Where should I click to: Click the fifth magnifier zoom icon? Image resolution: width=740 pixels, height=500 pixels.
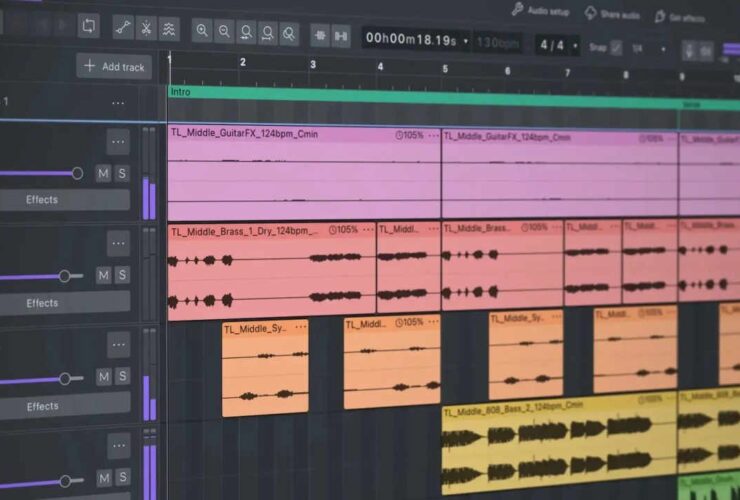pos(289,34)
